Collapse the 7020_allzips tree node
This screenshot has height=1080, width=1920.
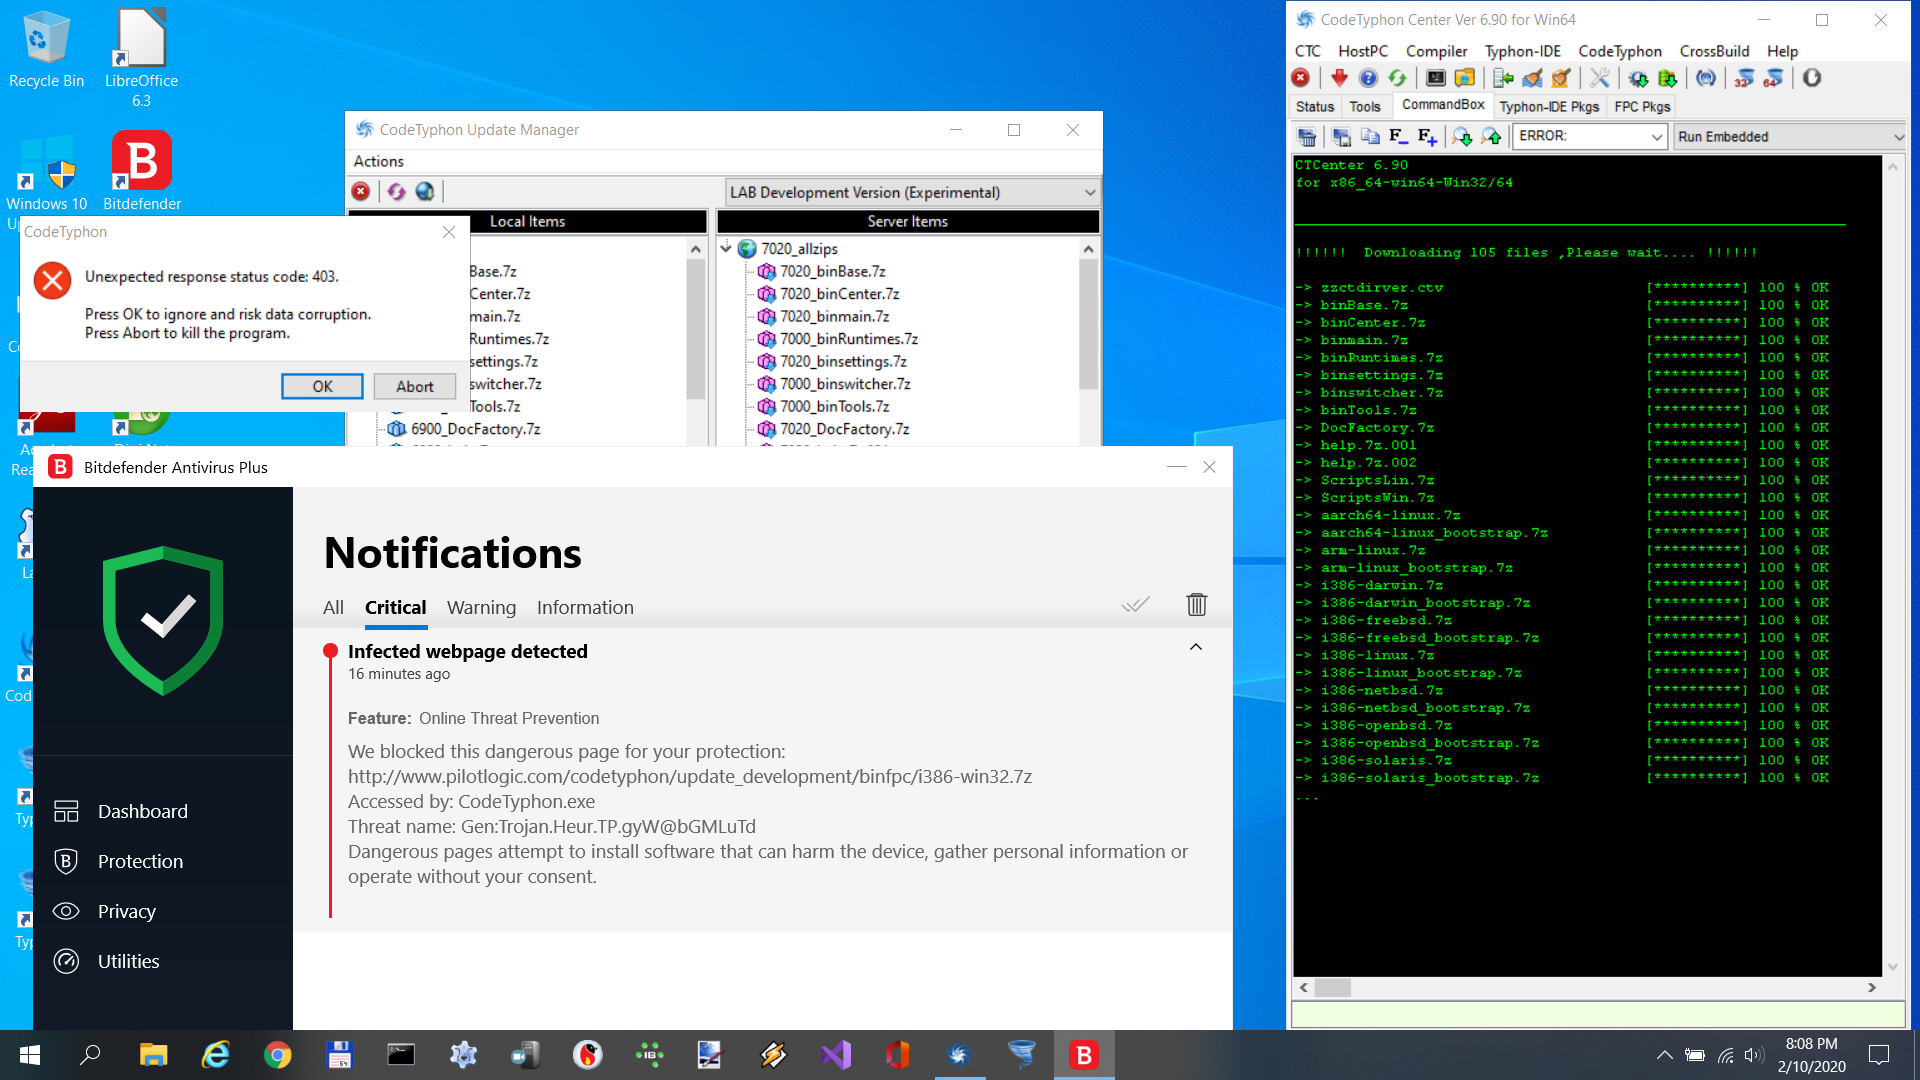(x=726, y=248)
